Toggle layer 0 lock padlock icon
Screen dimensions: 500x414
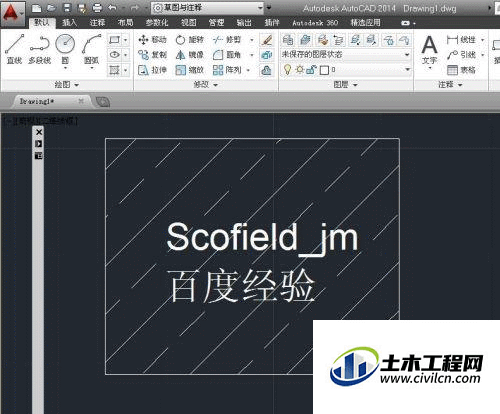(311, 70)
